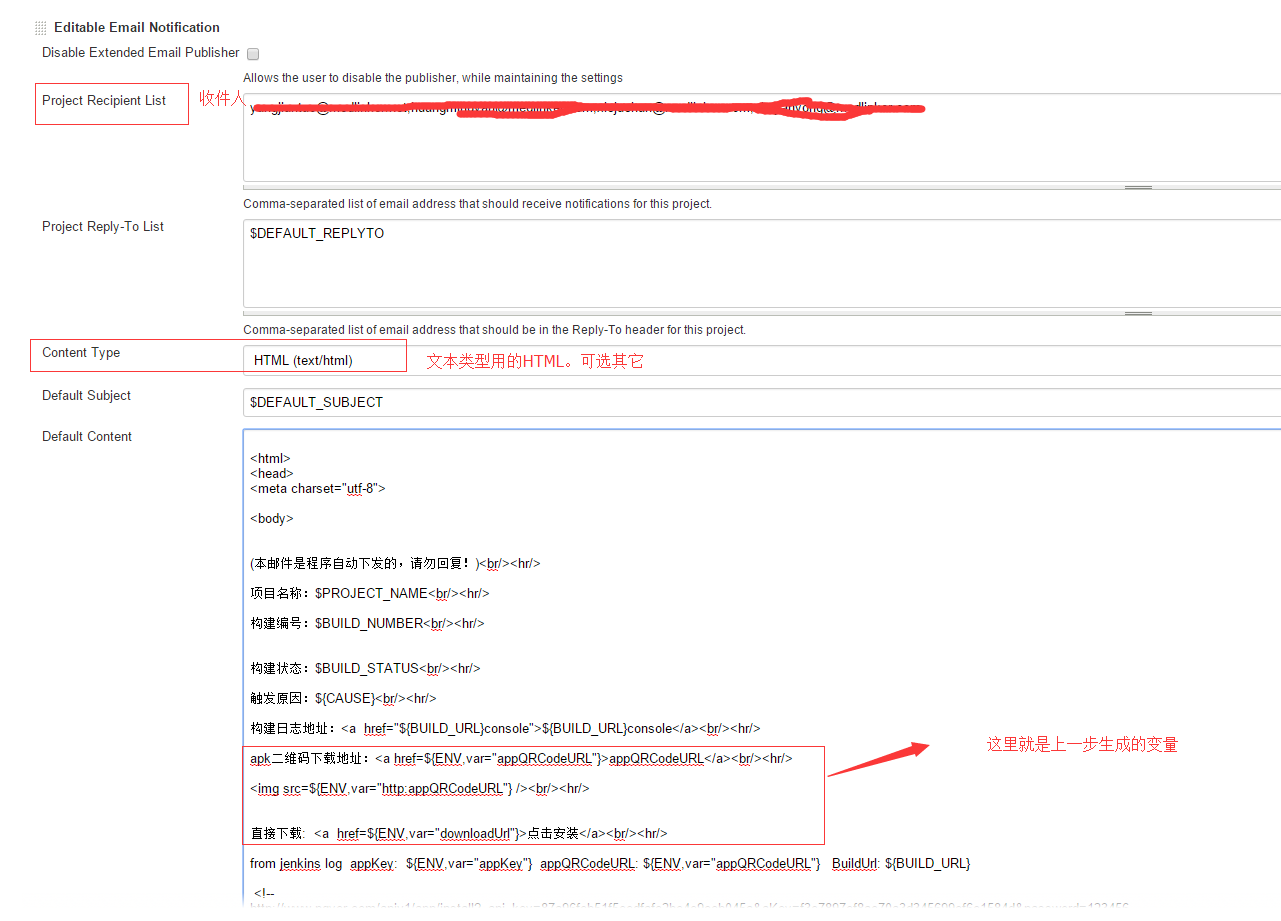The width and height of the screenshot is (1281, 921).
Task: Click the auto-sent email notice line in Default Content
Action: point(395,564)
